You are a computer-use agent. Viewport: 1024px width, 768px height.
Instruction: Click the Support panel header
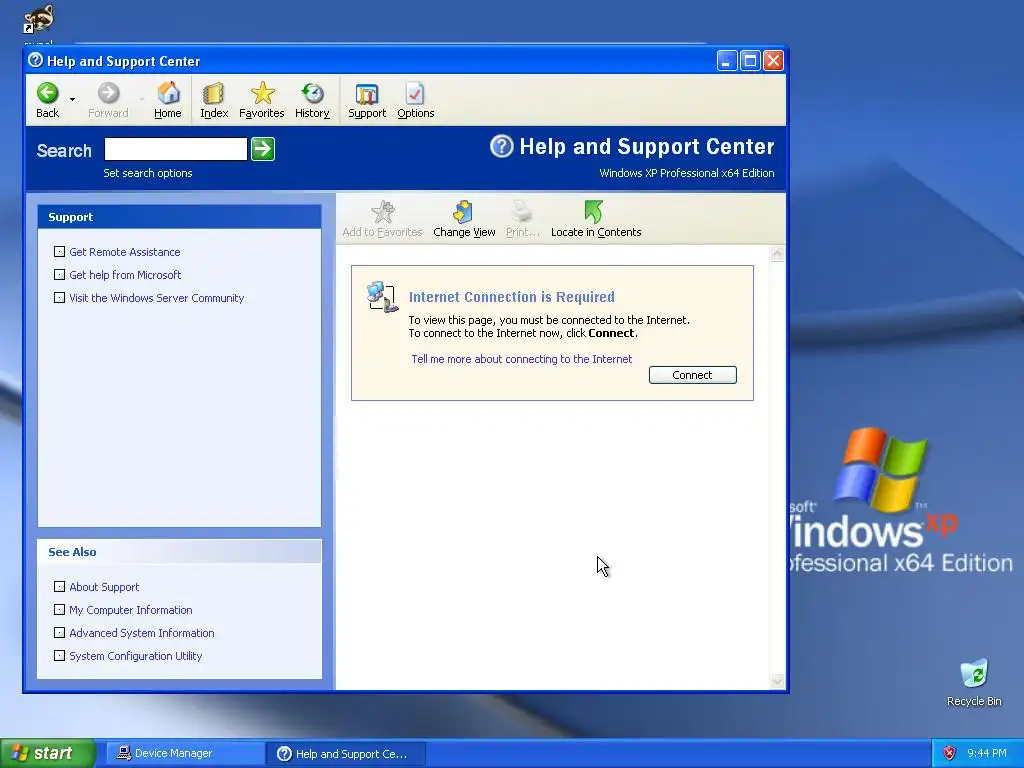[180, 217]
